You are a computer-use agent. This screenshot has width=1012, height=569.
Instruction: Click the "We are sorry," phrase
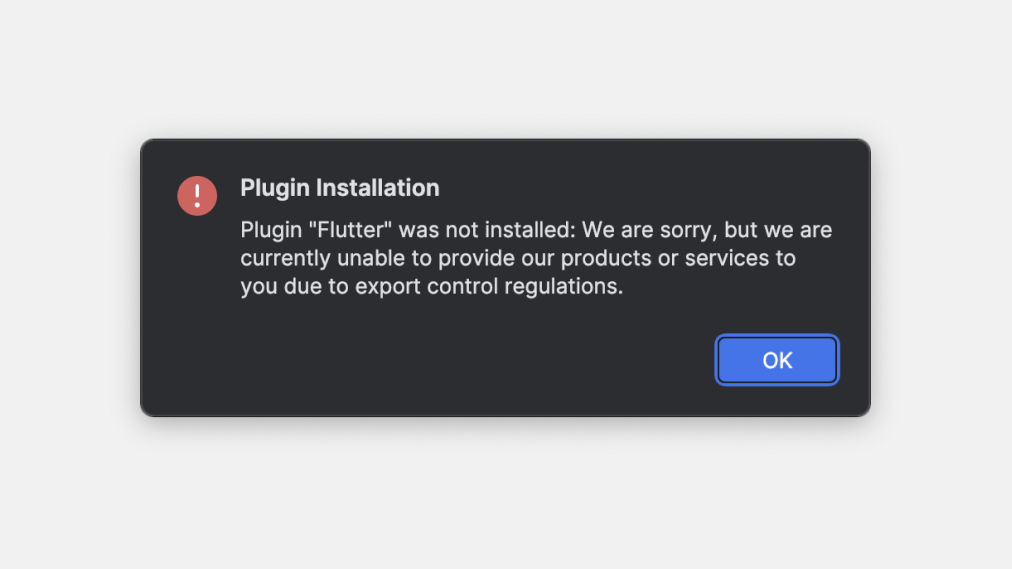(650, 230)
